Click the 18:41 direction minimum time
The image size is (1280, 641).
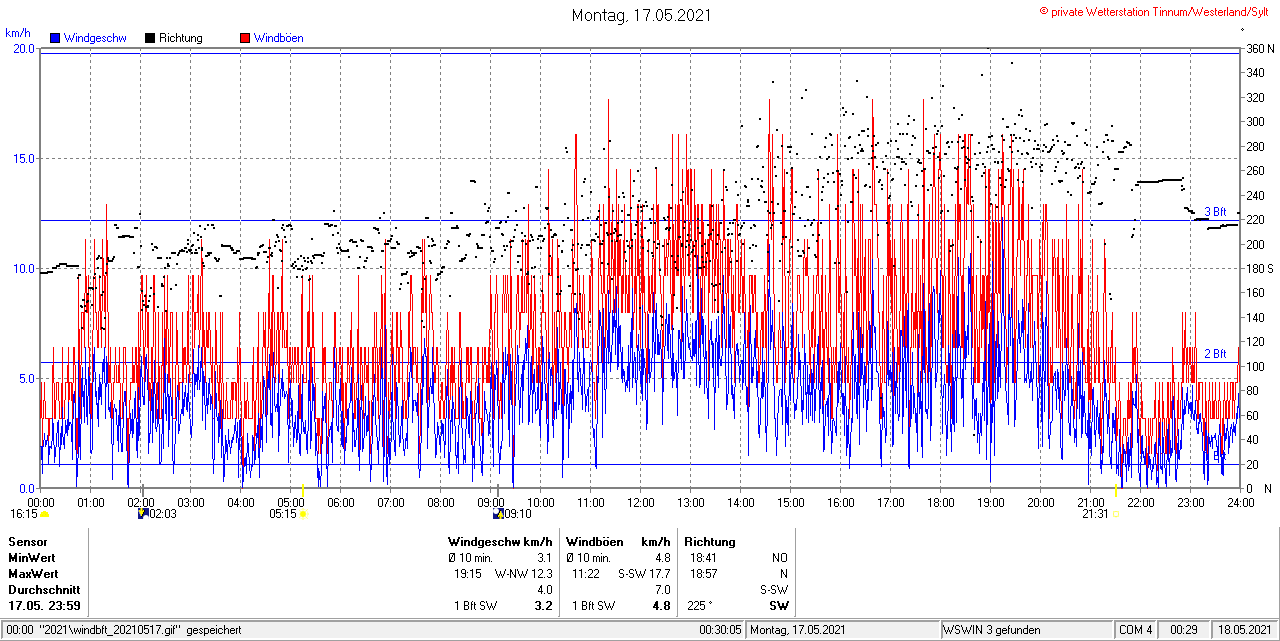(x=702, y=558)
